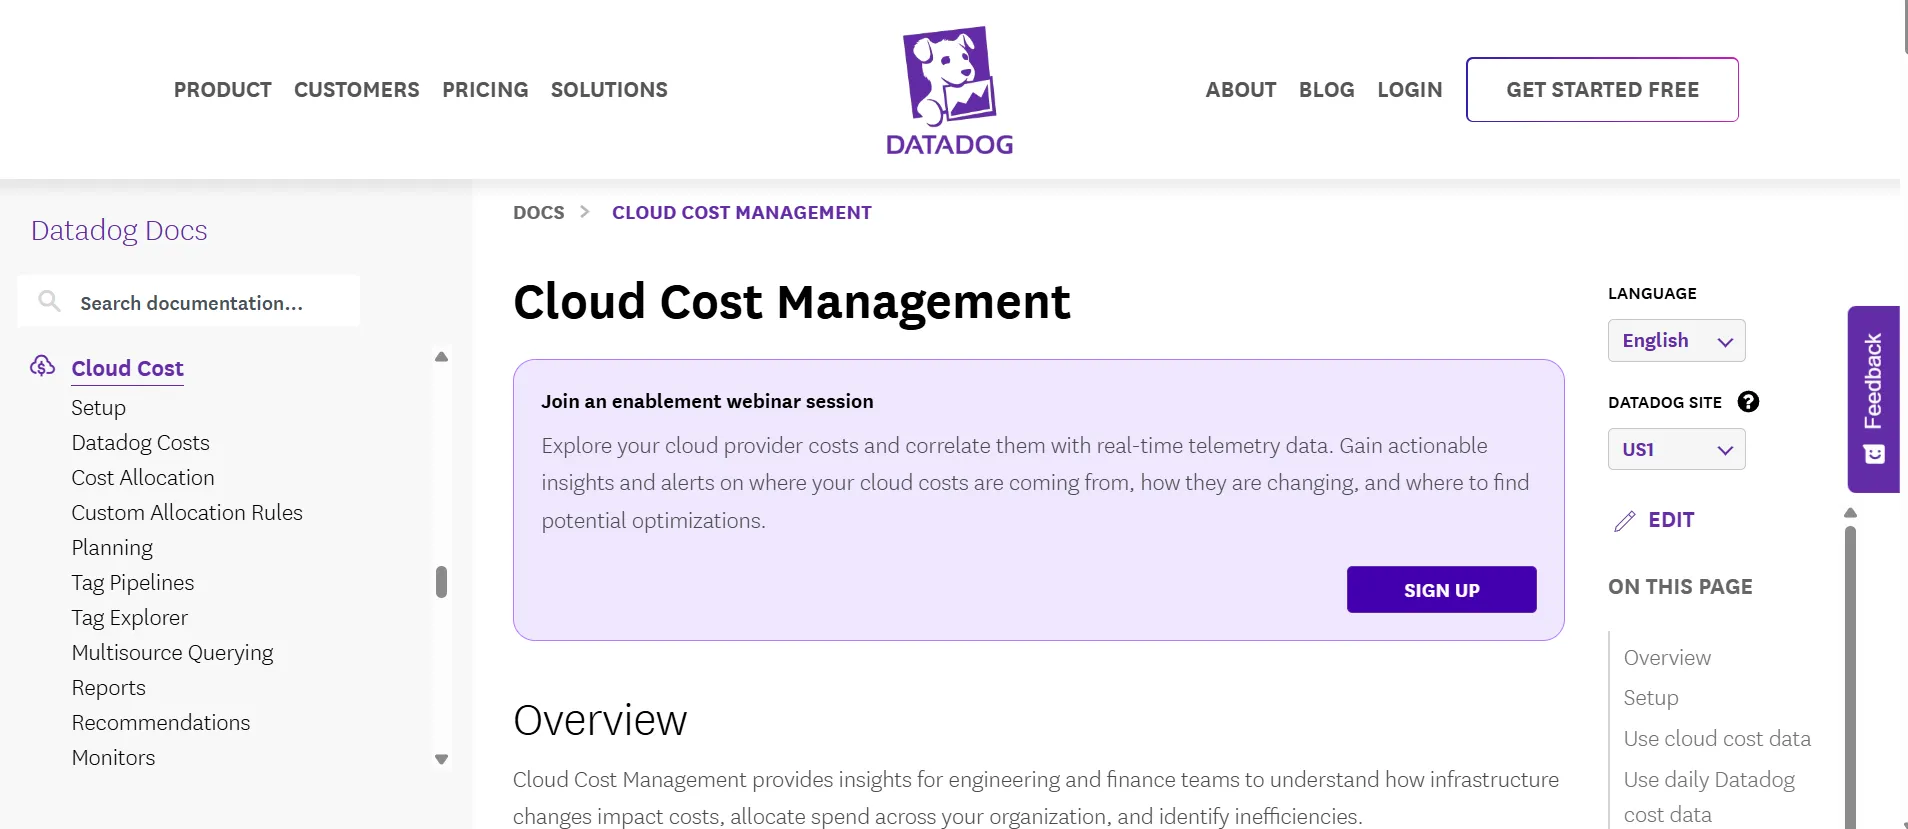Click the search magnifier icon

point(49,301)
